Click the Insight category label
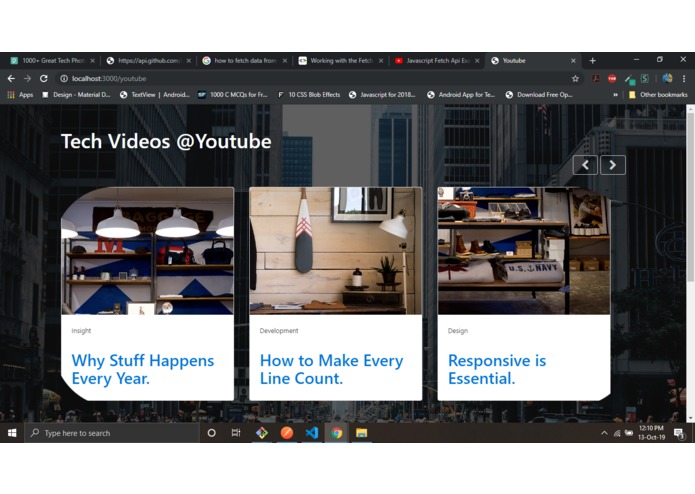695x494 pixels. pos(81,331)
